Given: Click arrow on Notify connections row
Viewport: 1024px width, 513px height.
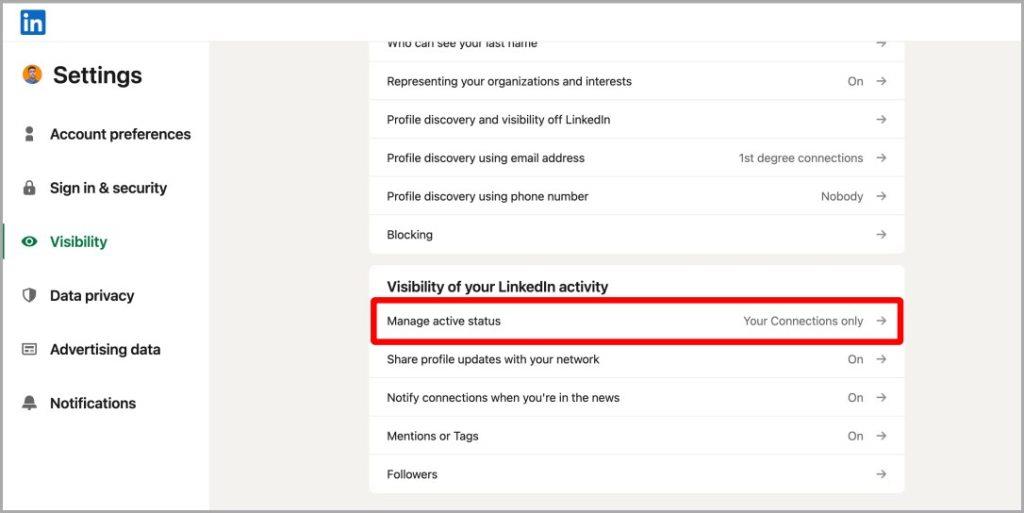Looking at the screenshot, I should tap(881, 397).
